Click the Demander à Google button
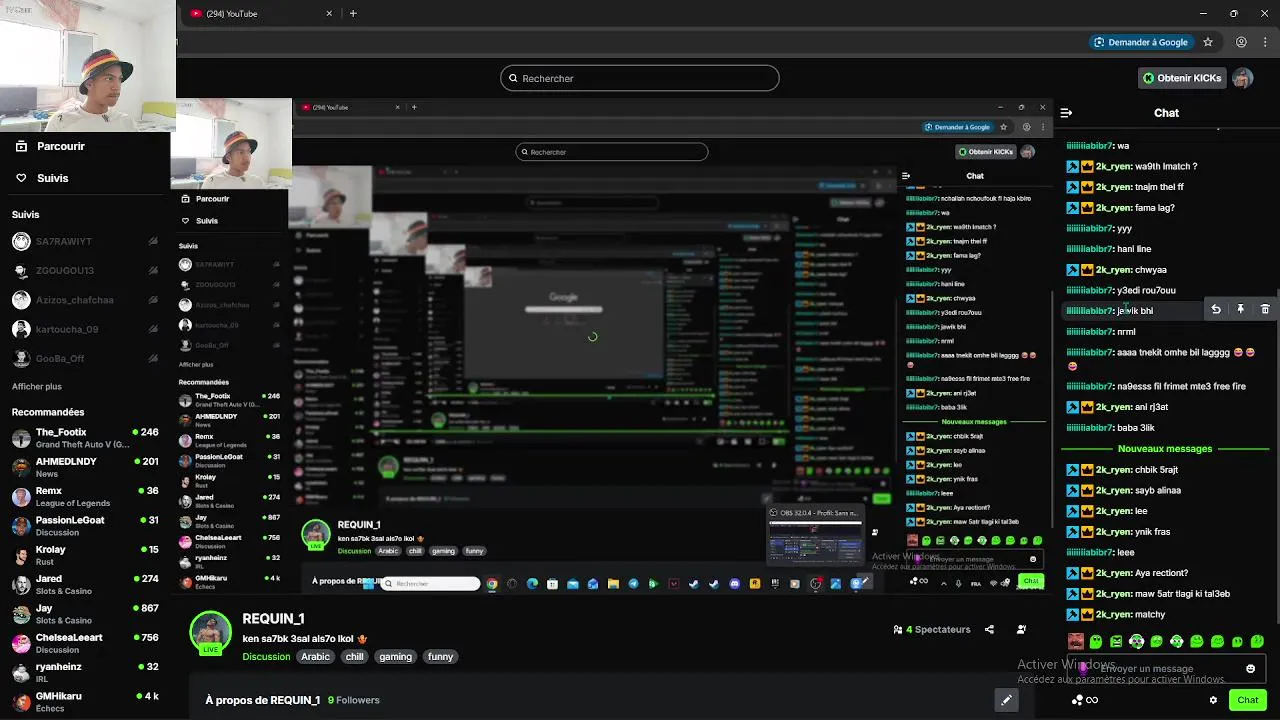 (x=1141, y=42)
